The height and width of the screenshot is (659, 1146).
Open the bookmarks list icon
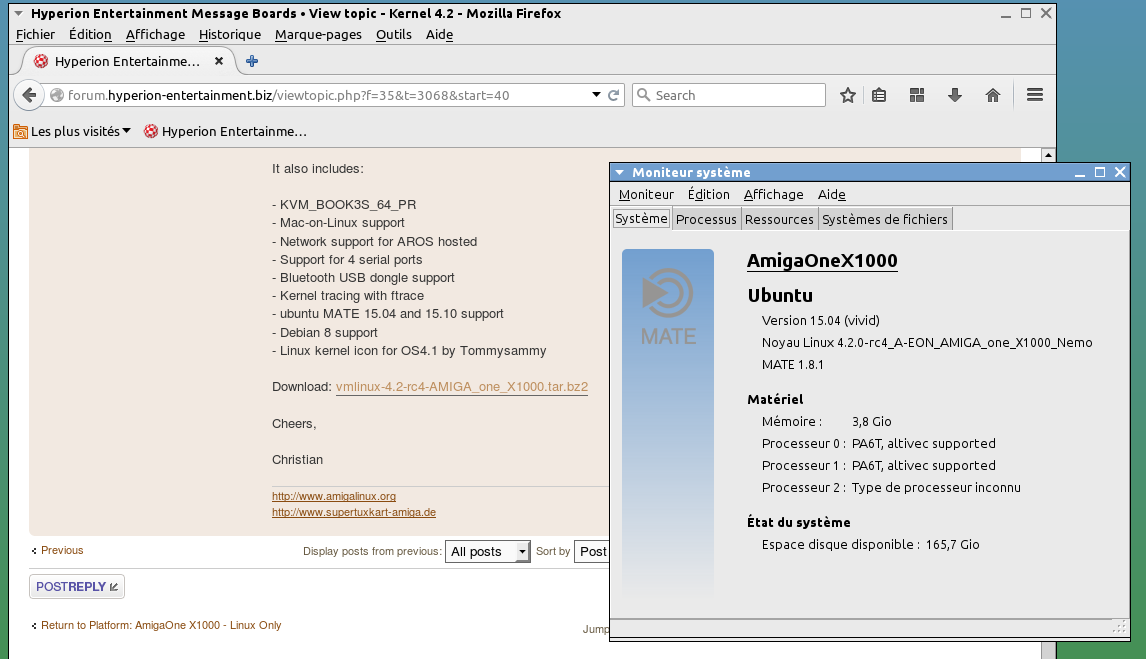pos(879,95)
